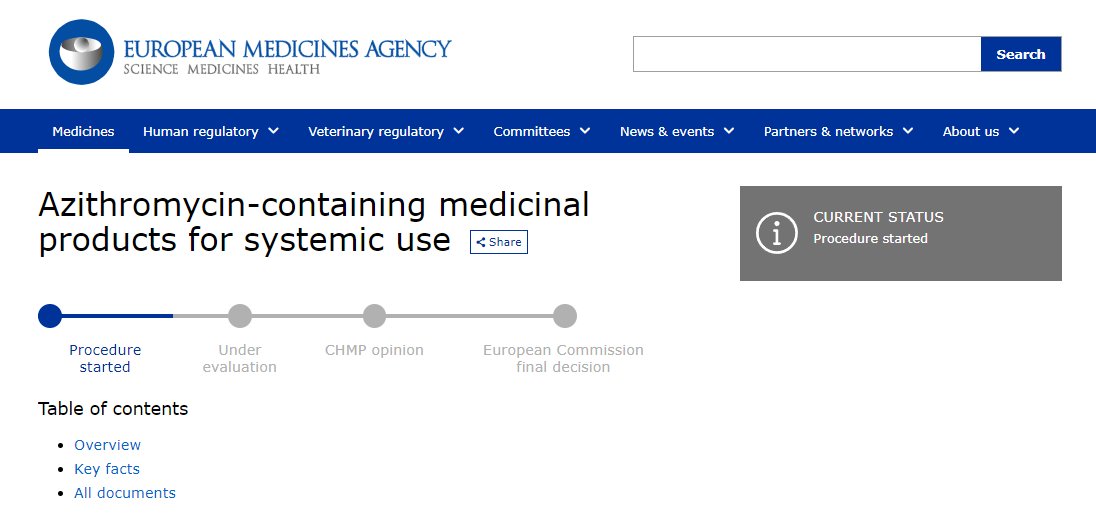Select the Procedure started timeline step circle
This screenshot has width=1096, height=529.
coord(50,316)
